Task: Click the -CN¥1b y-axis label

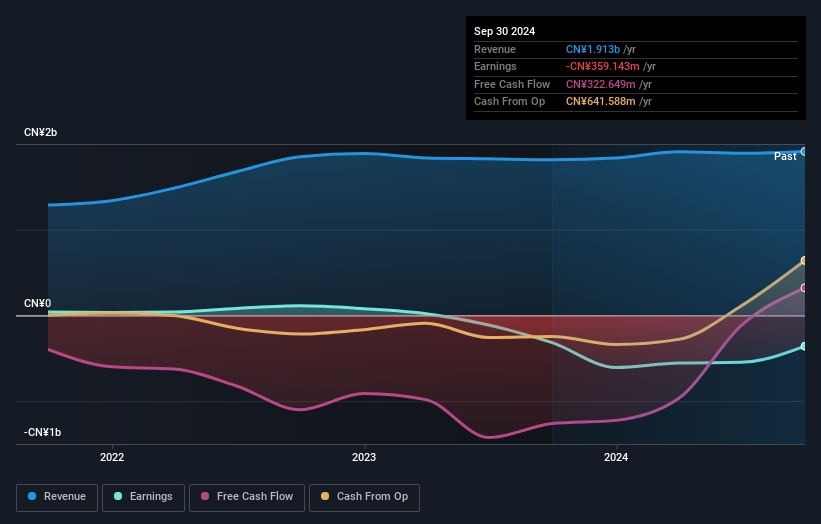Action: (42, 432)
